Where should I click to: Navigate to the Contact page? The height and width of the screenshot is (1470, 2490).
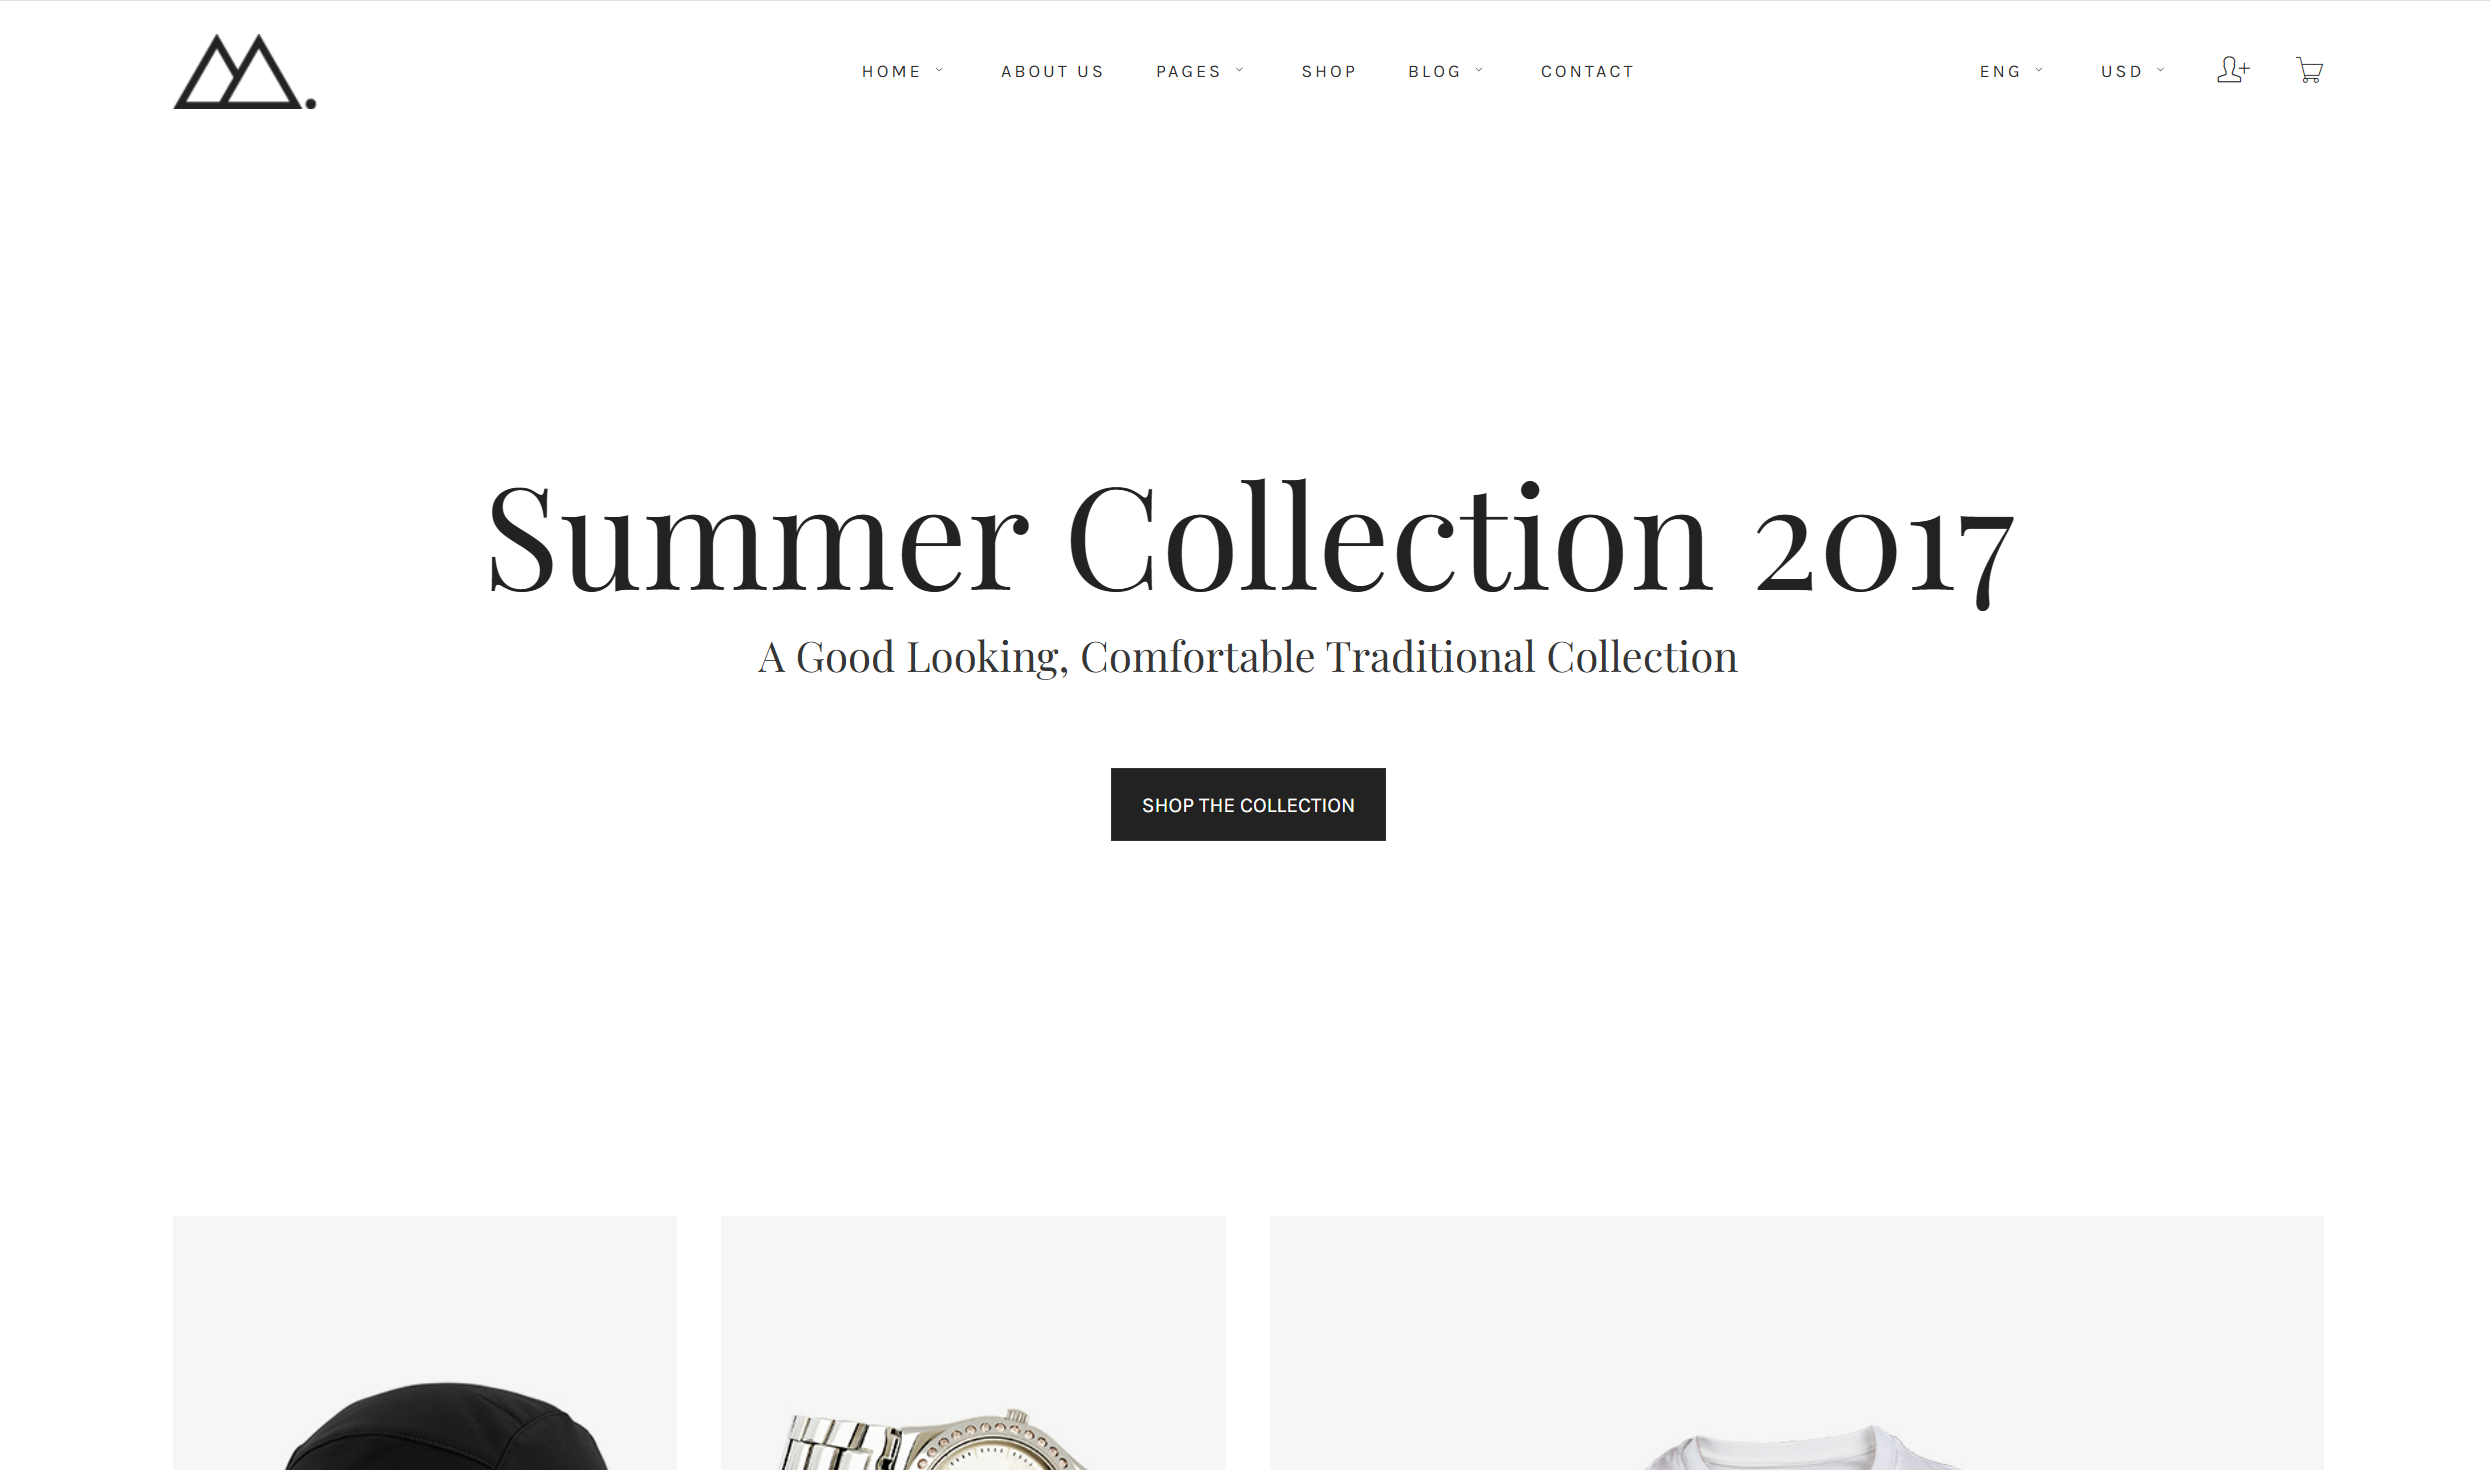point(1587,72)
